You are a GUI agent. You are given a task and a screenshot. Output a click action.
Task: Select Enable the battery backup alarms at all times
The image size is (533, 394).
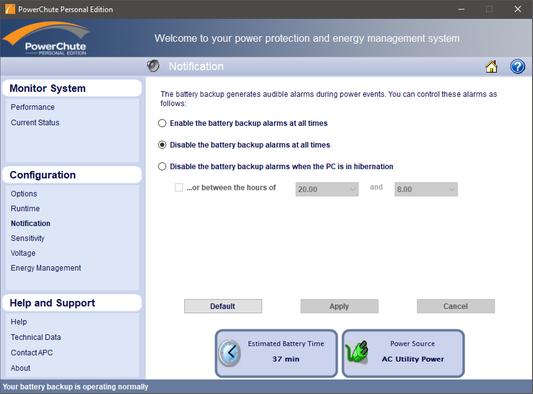pos(162,123)
